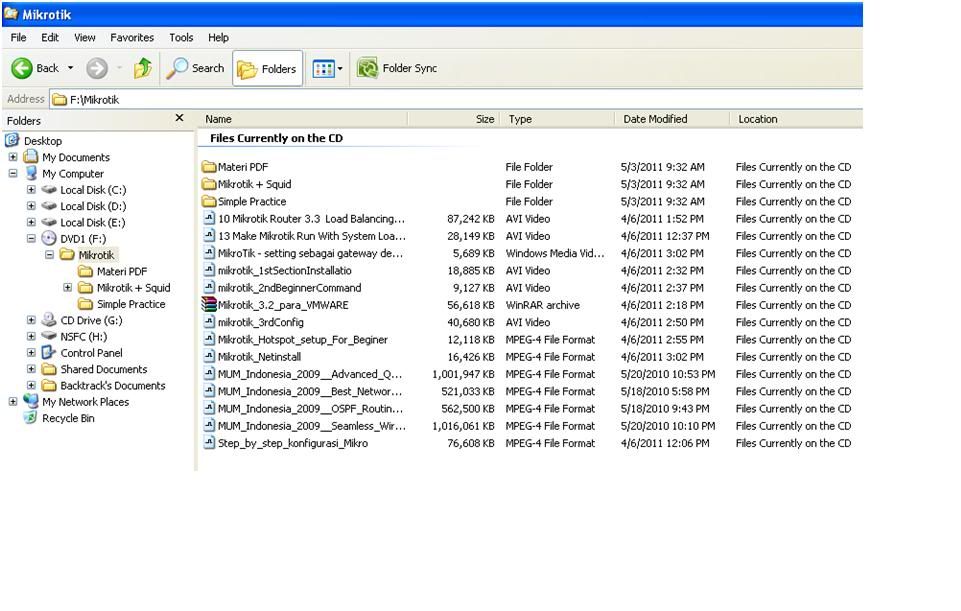Open the Search magnifier tool
The width and height of the screenshot is (961, 611).
[x=196, y=68]
